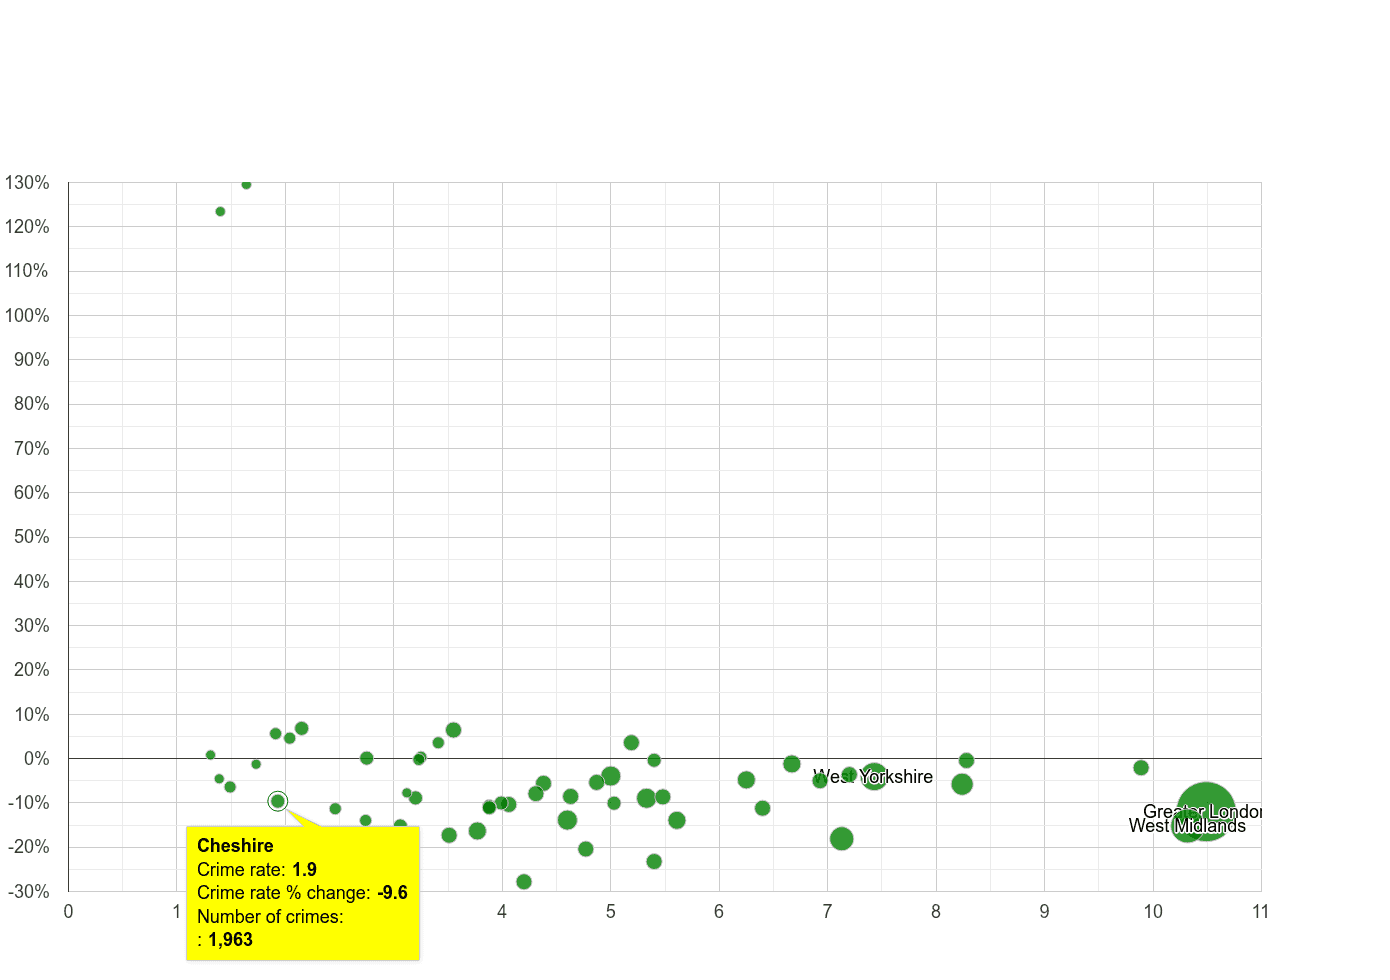Click the 130% y-axis label

pos(27,183)
